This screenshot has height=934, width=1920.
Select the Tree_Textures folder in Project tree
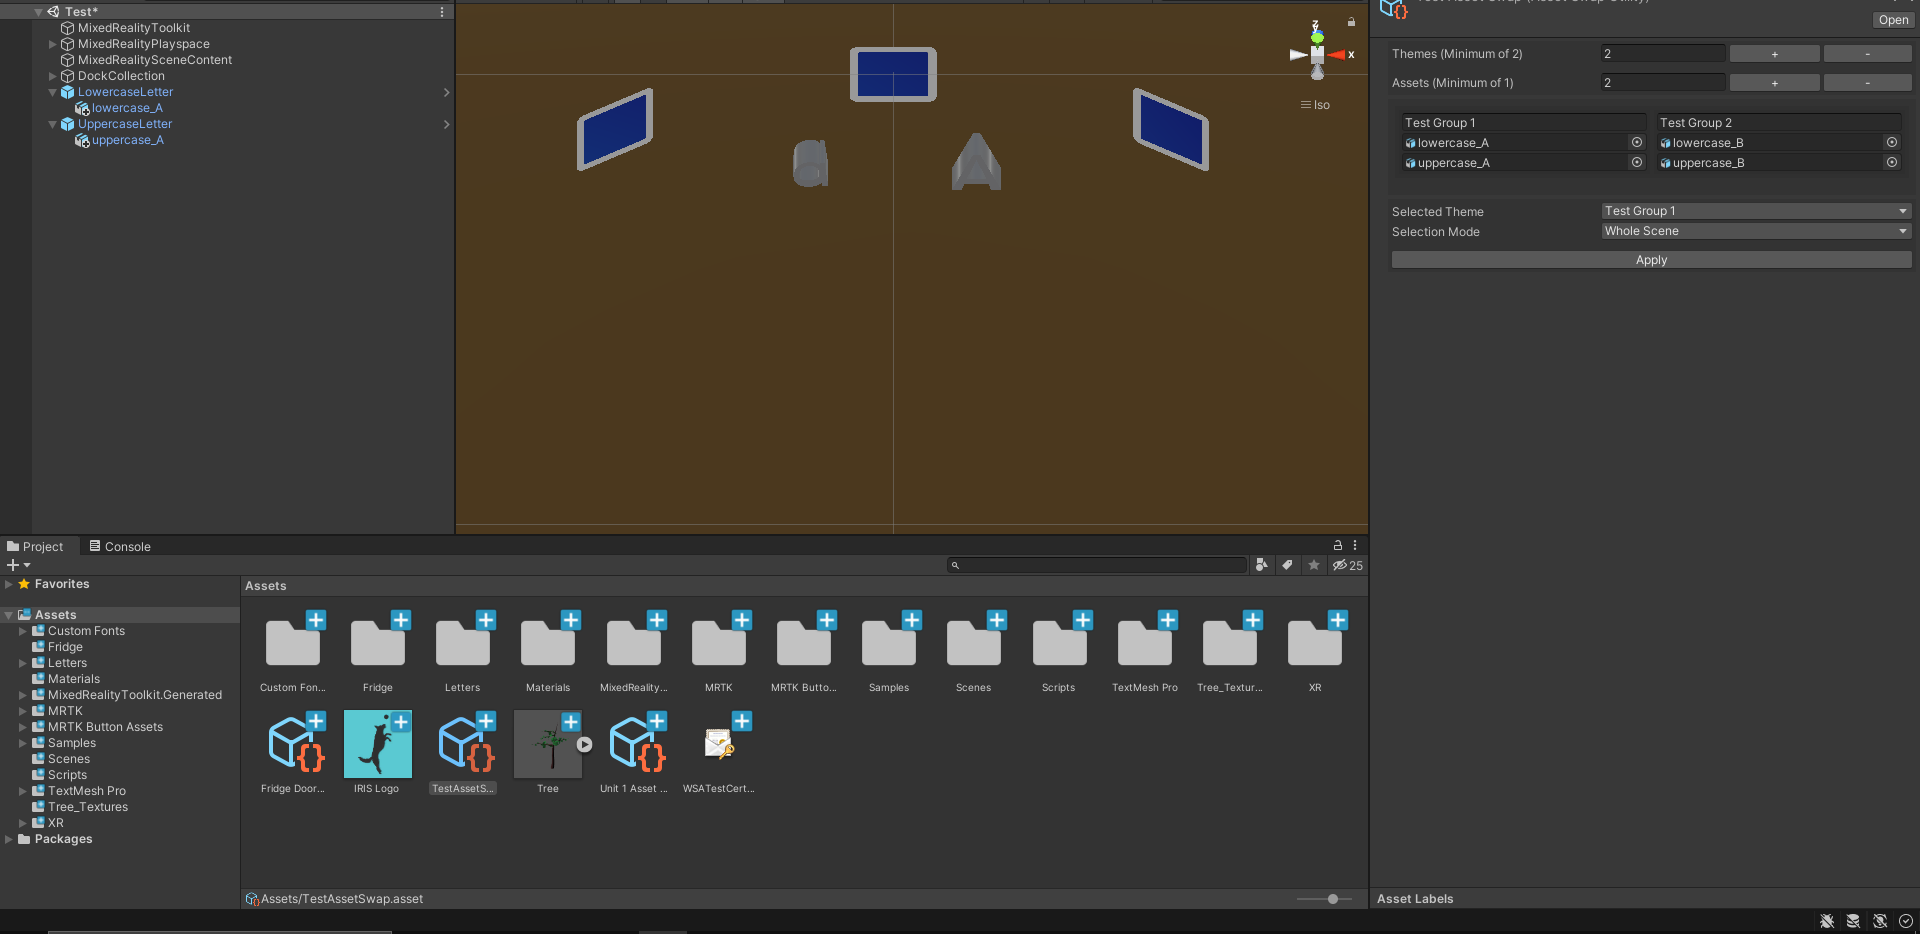pyautogui.click(x=88, y=807)
